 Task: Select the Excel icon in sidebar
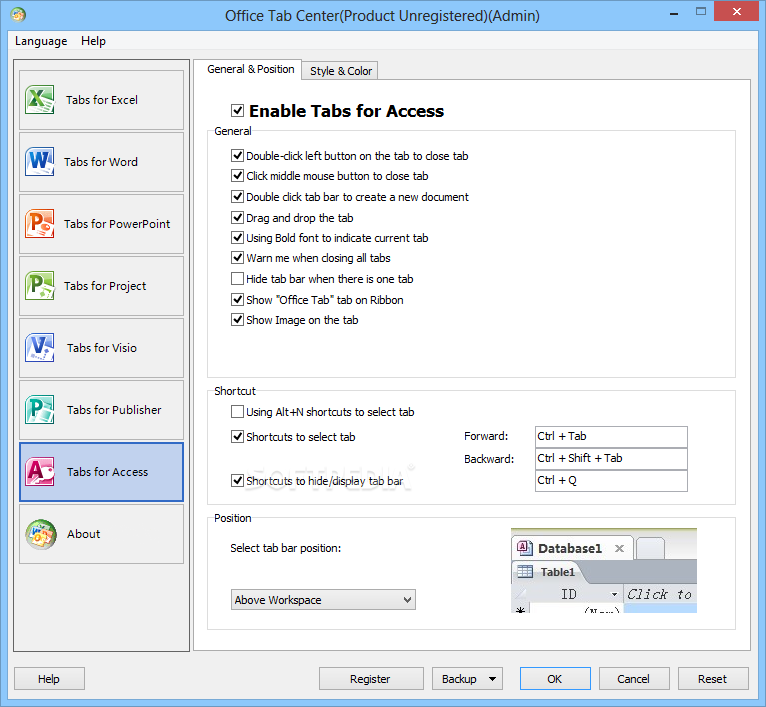[x=40, y=100]
